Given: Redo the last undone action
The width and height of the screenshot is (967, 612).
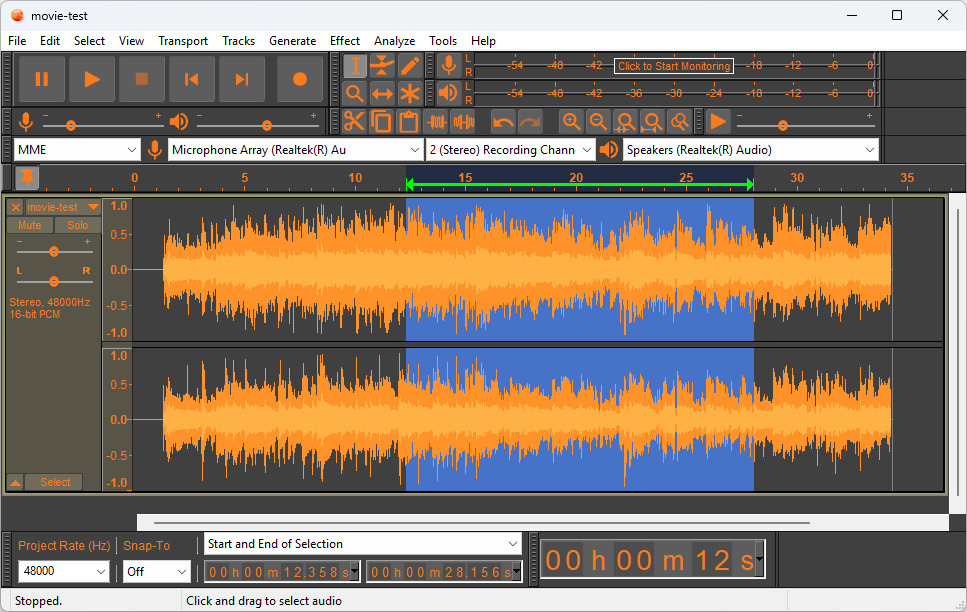Looking at the screenshot, I should 530,122.
